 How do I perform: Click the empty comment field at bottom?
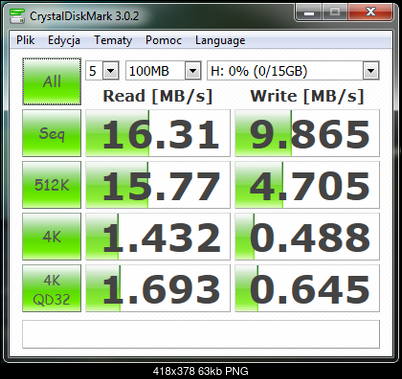pos(201,334)
